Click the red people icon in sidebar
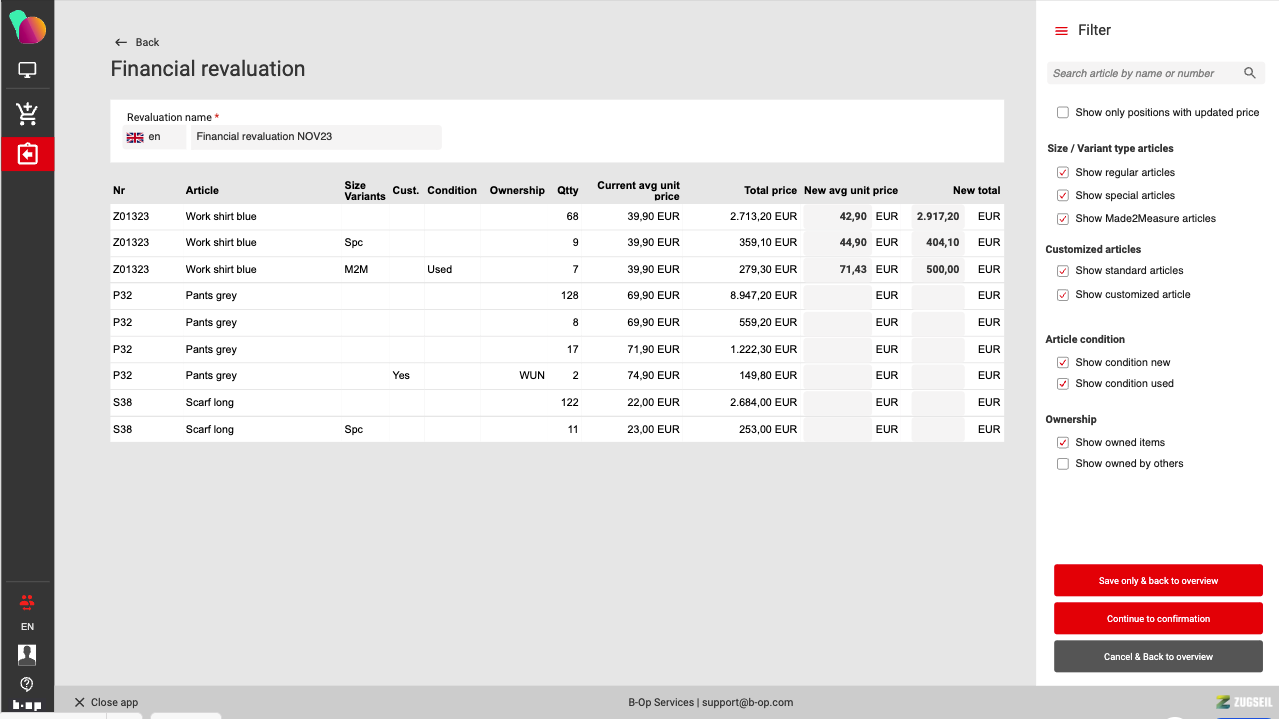 [x=27, y=602]
